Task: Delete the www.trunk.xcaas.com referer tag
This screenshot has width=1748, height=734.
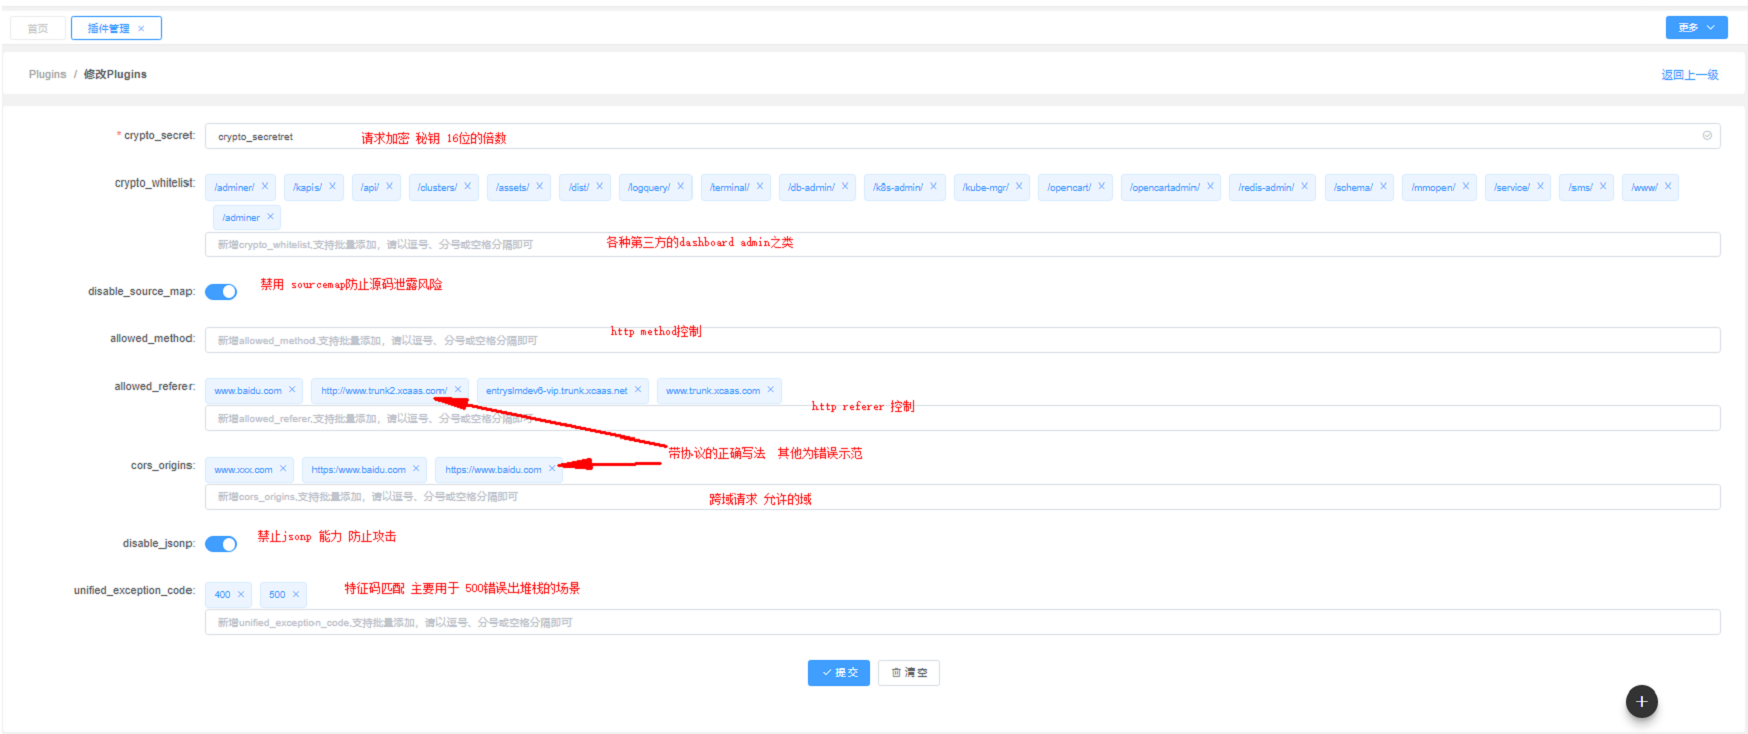Action: pyautogui.click(x=771, y=390)
